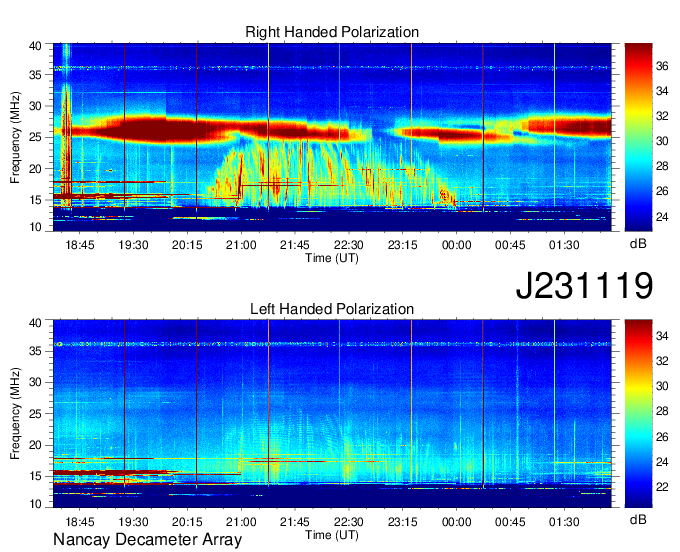
Task: Click the 22:30 time tick on Left Handed plot
Action: 349,522
